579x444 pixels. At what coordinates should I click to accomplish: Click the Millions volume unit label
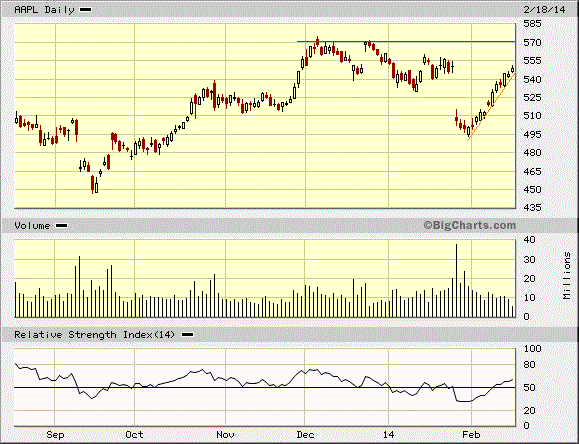point(567,276)
